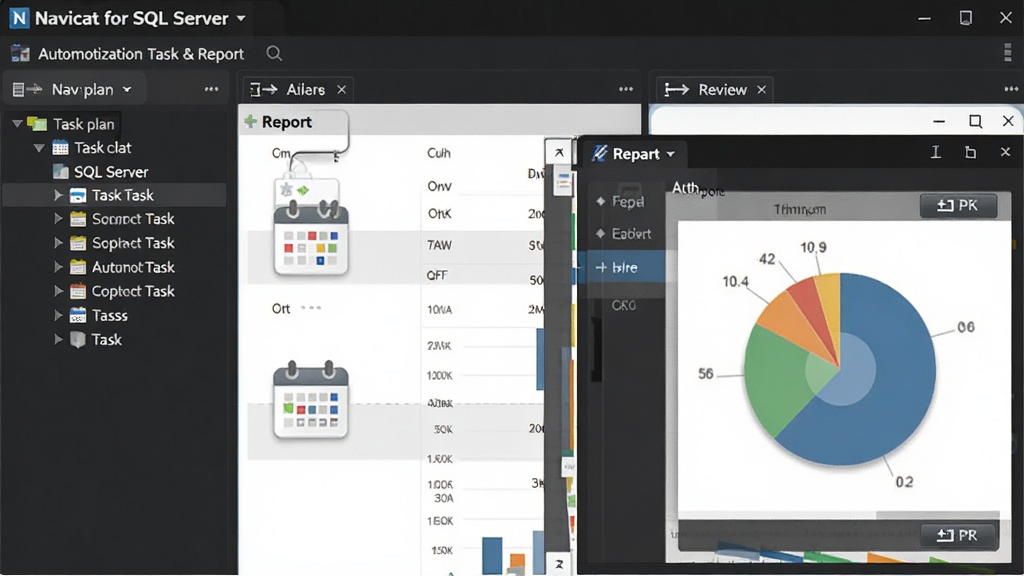
Task: Click the text cursor icon in Repart header
Action: tap(936, 152)
